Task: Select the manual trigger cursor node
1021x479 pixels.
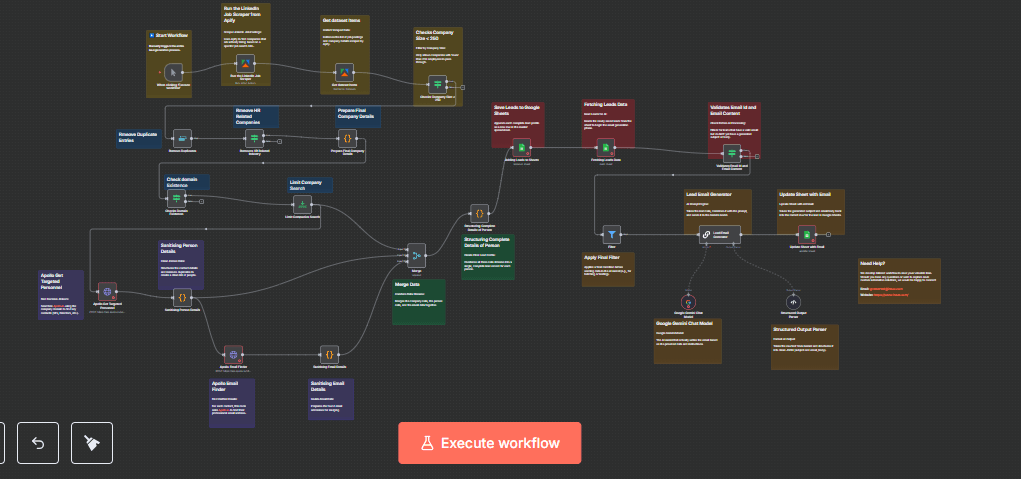Action: coord(173,72)
